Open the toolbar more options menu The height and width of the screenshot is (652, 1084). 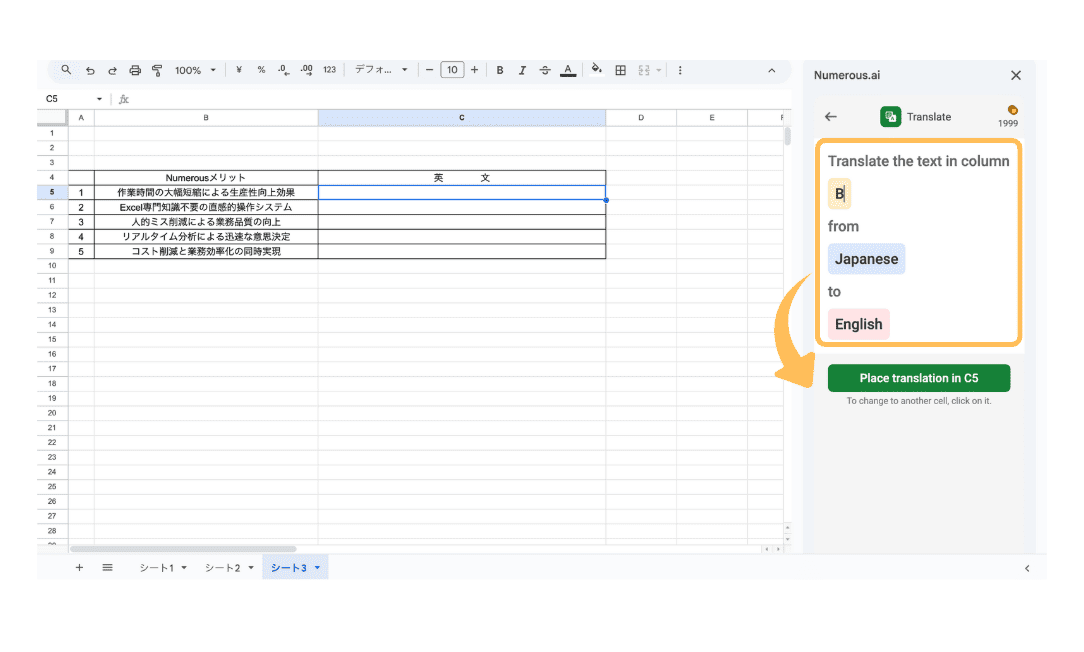click(x=680, y=71)
